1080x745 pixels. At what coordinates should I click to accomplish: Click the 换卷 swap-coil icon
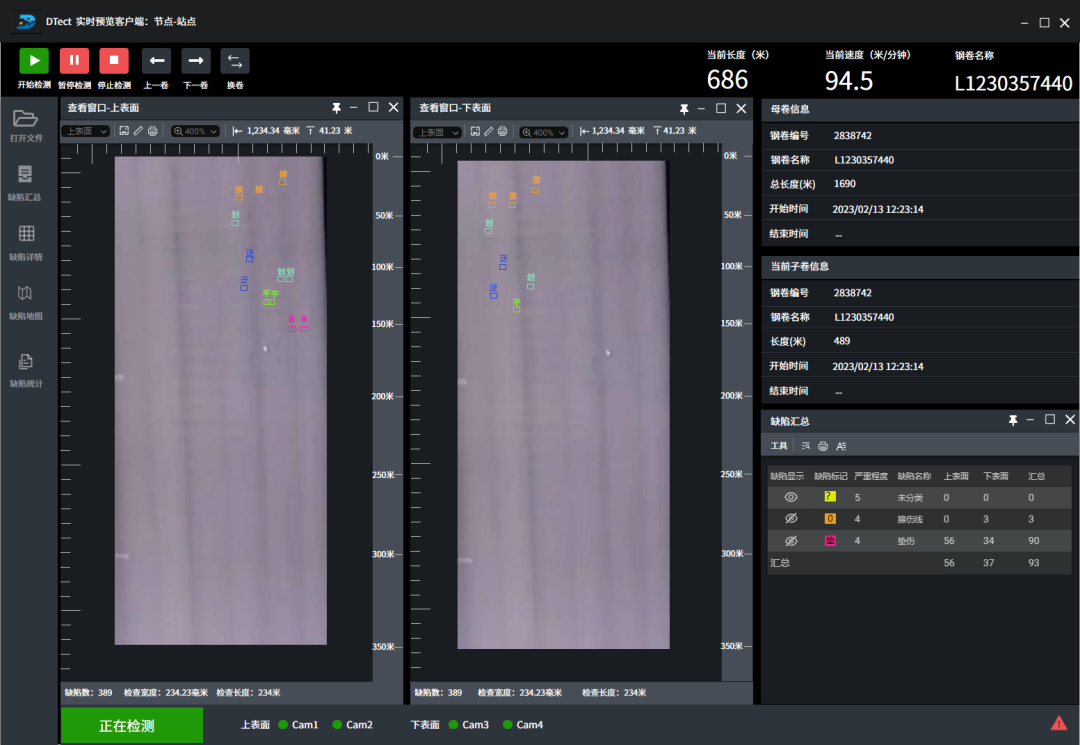(235, 61)
